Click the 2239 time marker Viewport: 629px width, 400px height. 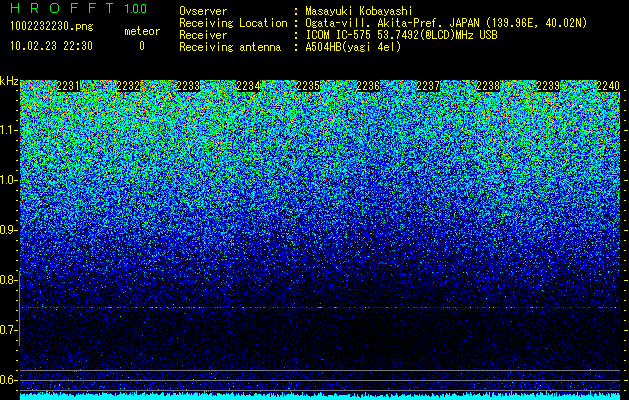pyautogui.click(x=548, y=86)
